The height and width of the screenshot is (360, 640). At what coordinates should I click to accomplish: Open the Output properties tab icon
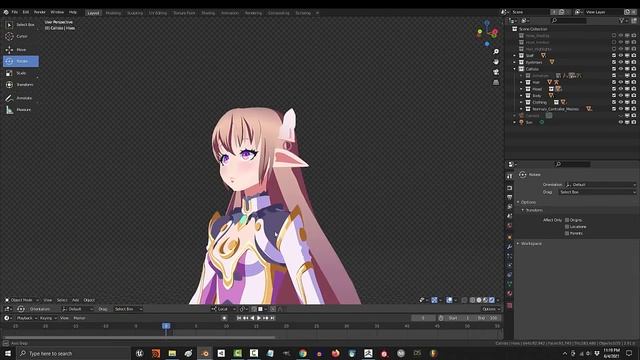(509, 198)
